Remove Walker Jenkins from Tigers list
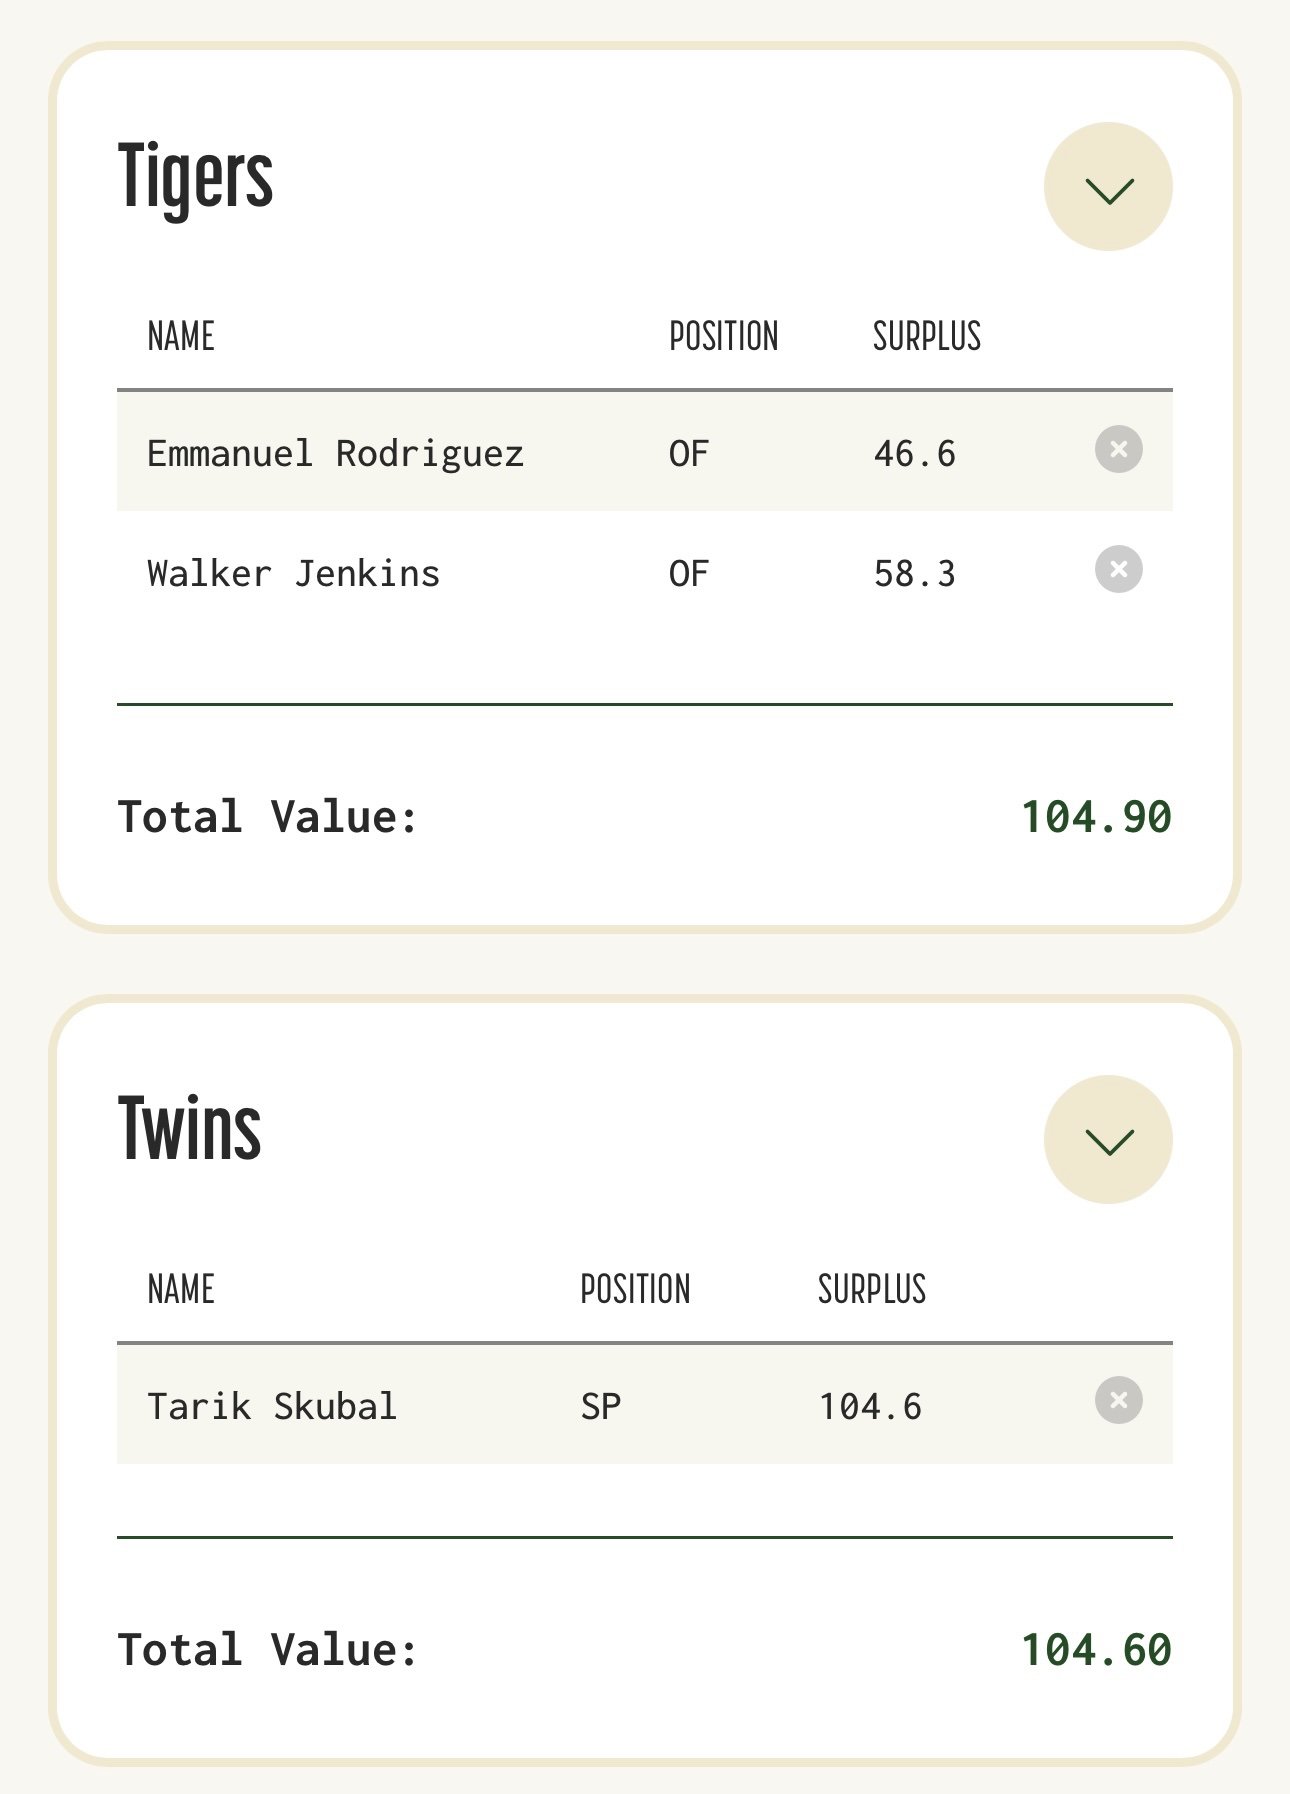 (x=1118, y=570)
